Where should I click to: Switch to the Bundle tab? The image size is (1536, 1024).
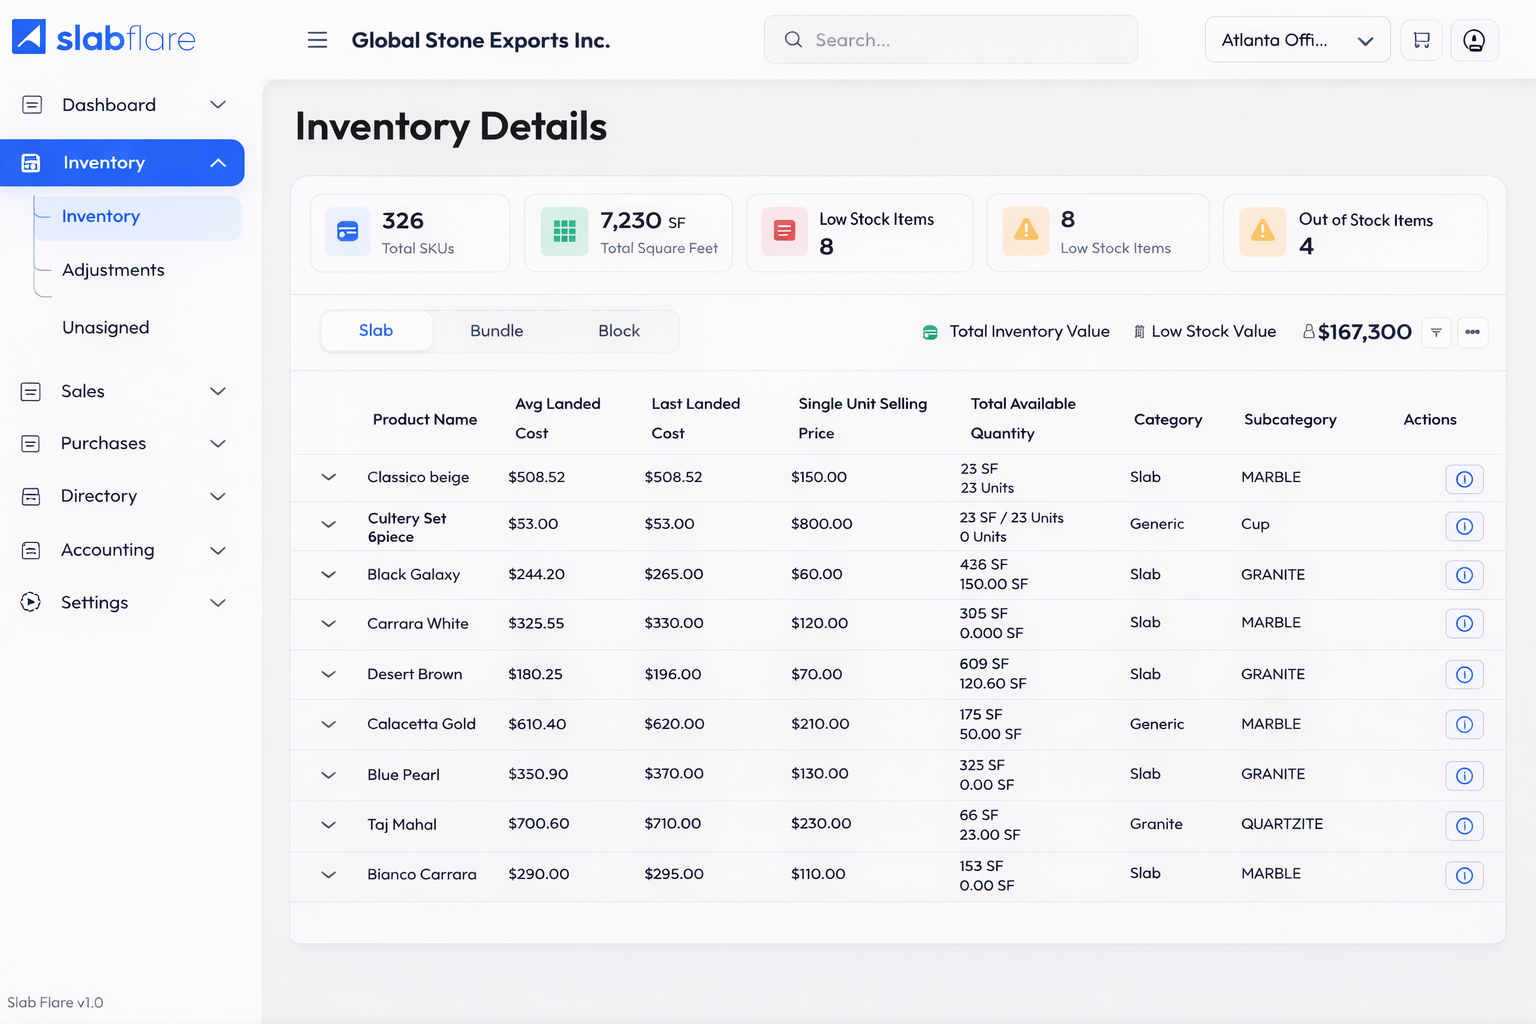tap(496, 331)
